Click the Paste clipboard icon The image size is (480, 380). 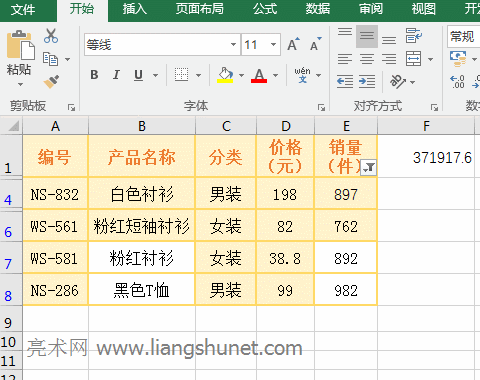click(x=21, y=45)
